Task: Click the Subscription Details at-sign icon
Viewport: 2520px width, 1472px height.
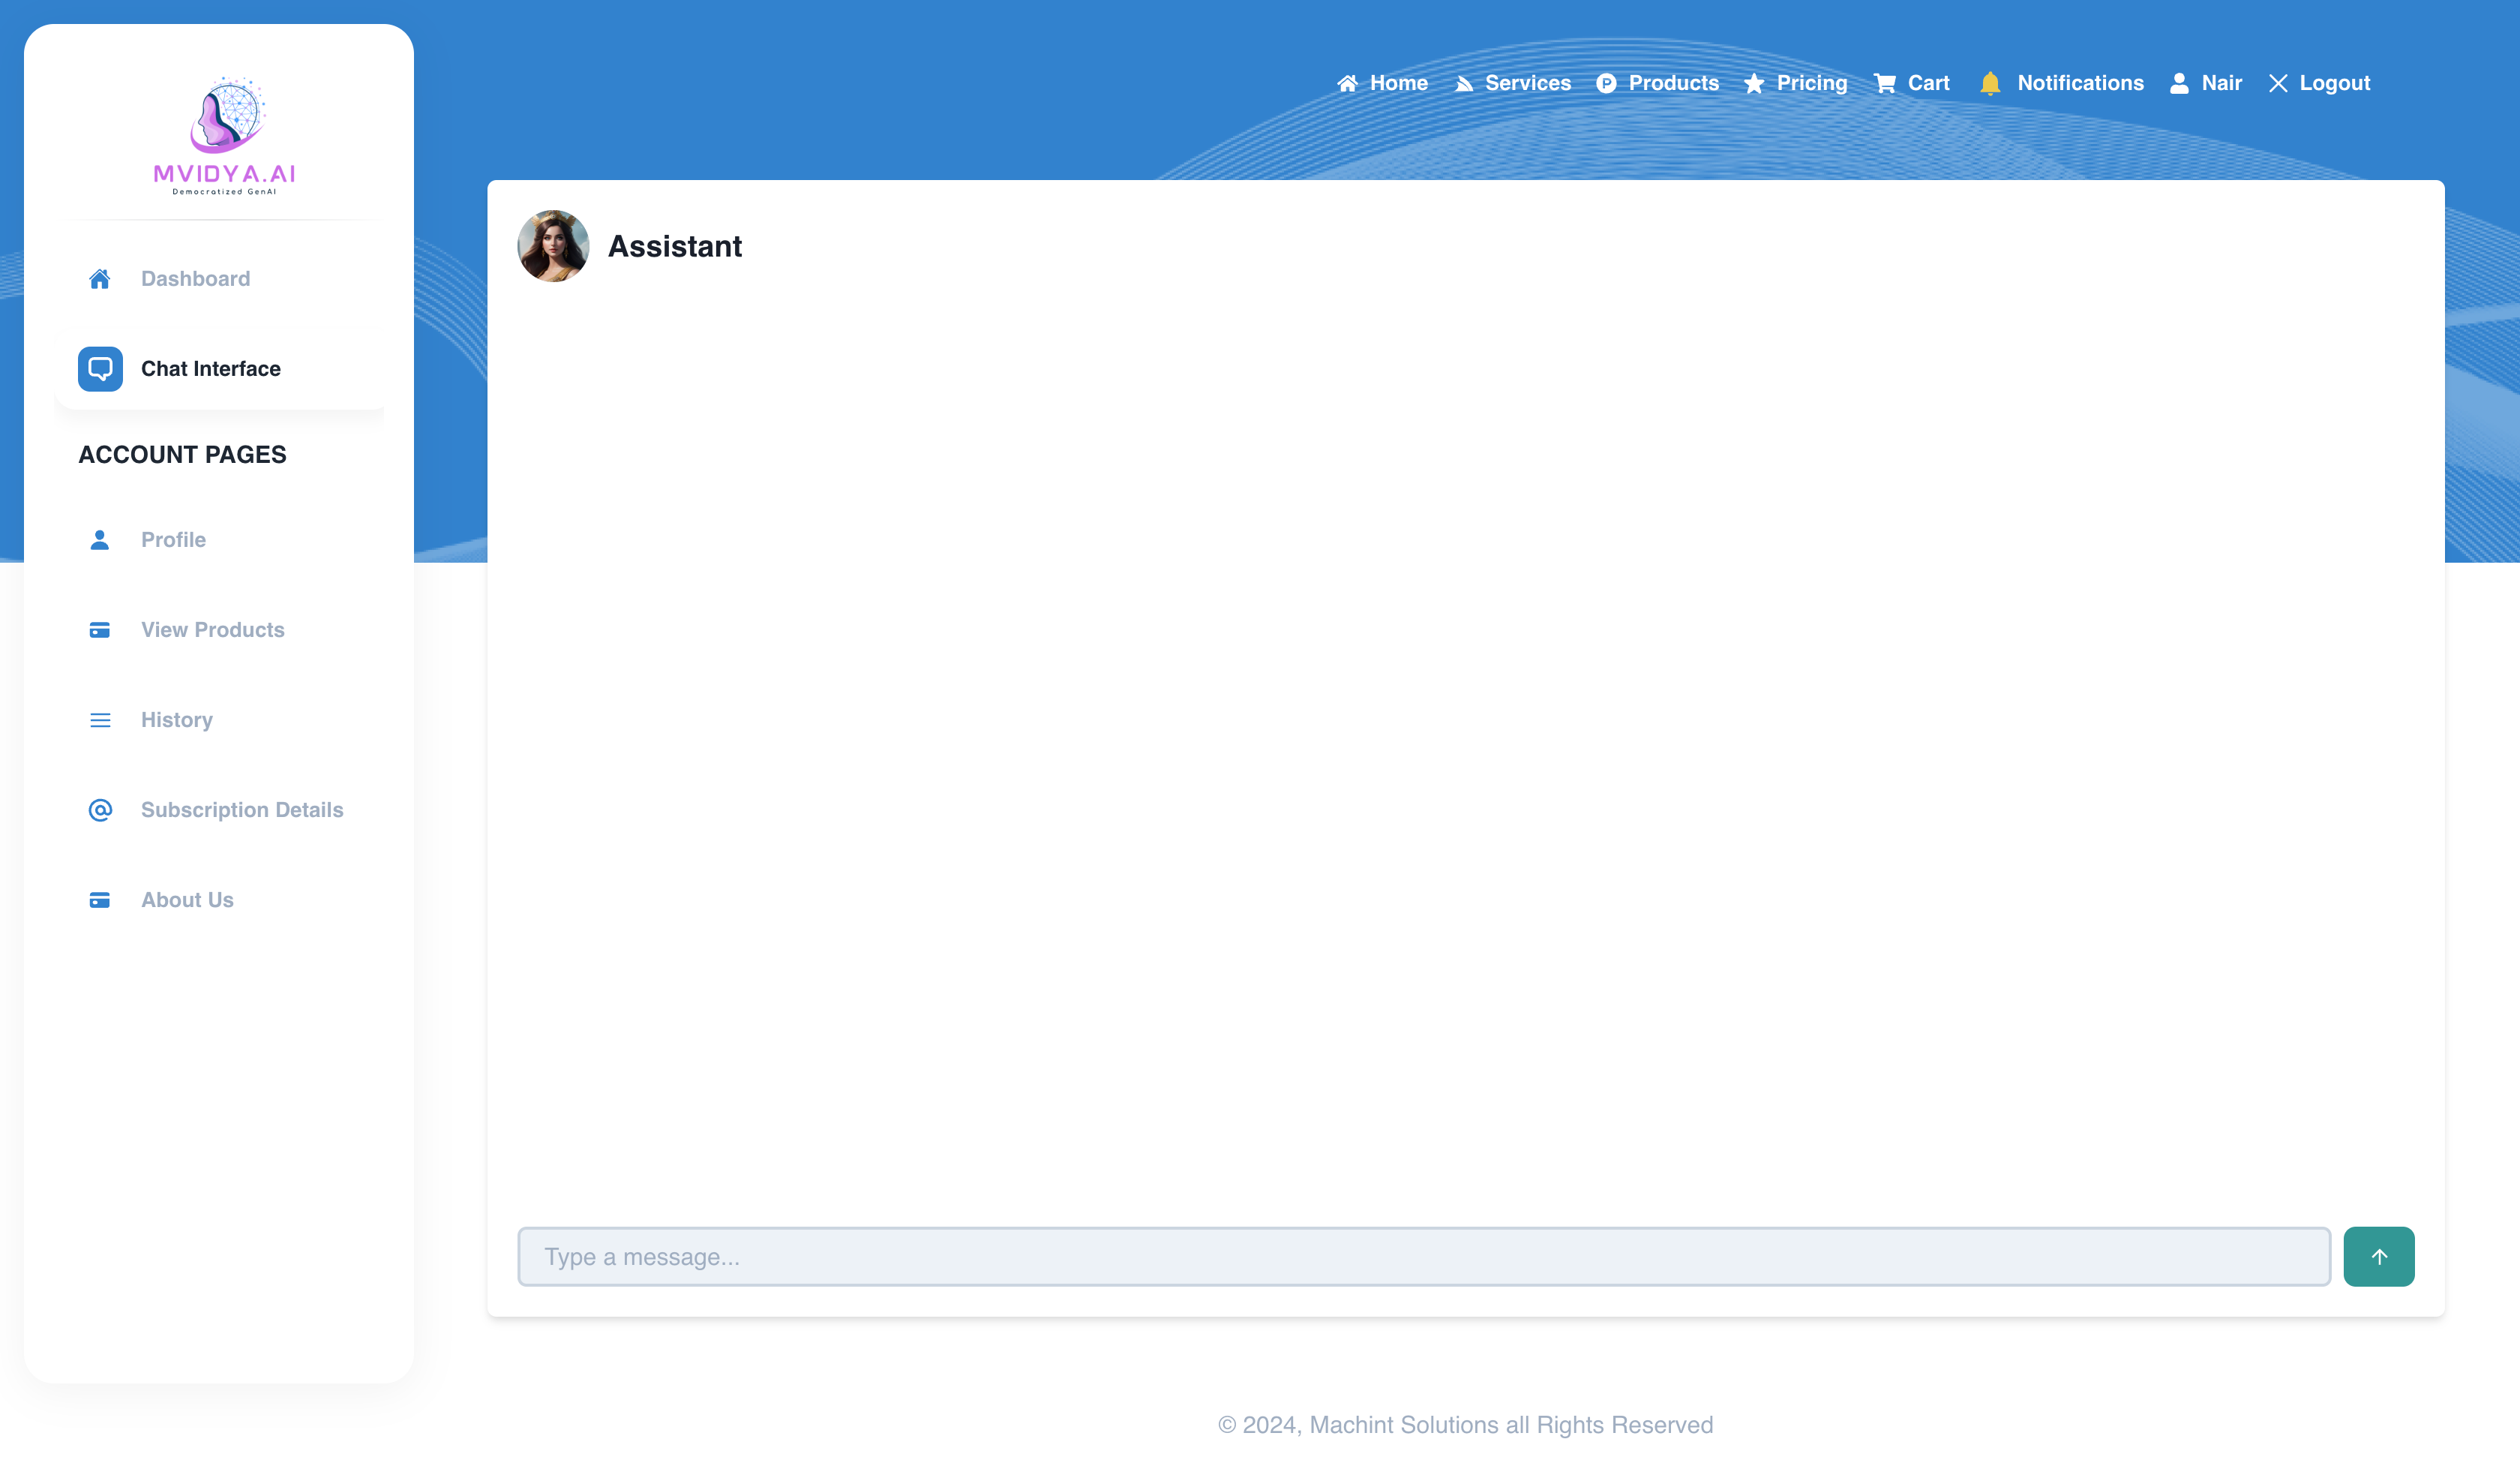Action: coord(100,810)
